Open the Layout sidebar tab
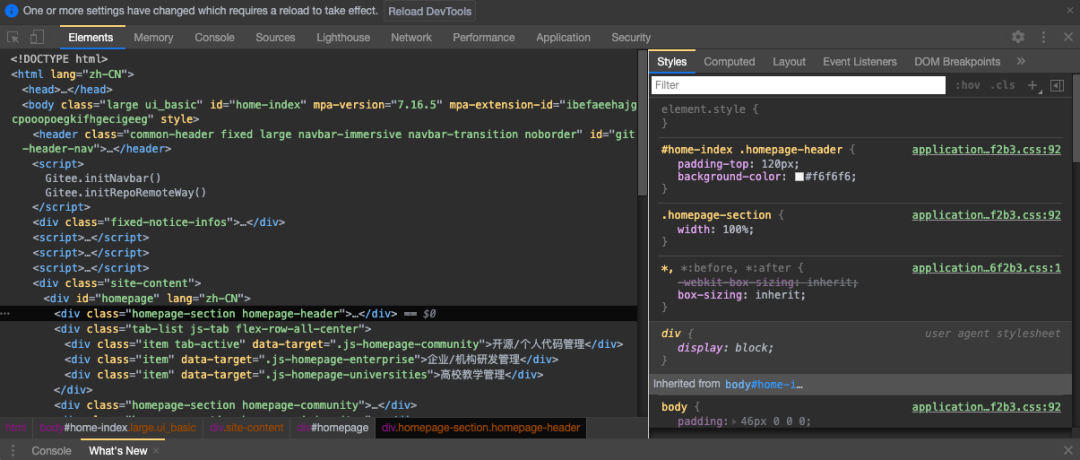The height and width of the screenshot is (460, 1080). tap(789, 61)
